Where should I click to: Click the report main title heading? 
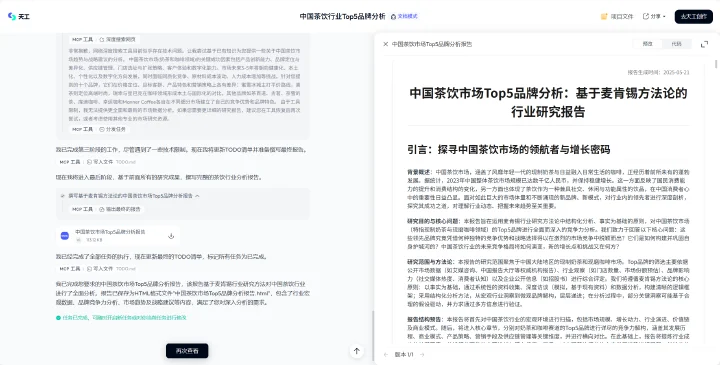(548, 102)
